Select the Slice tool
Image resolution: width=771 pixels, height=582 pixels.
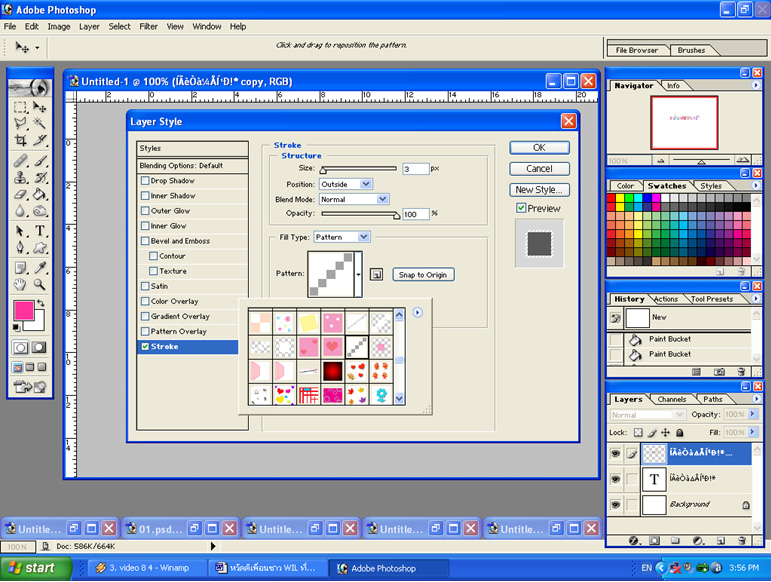click(40, 140)
